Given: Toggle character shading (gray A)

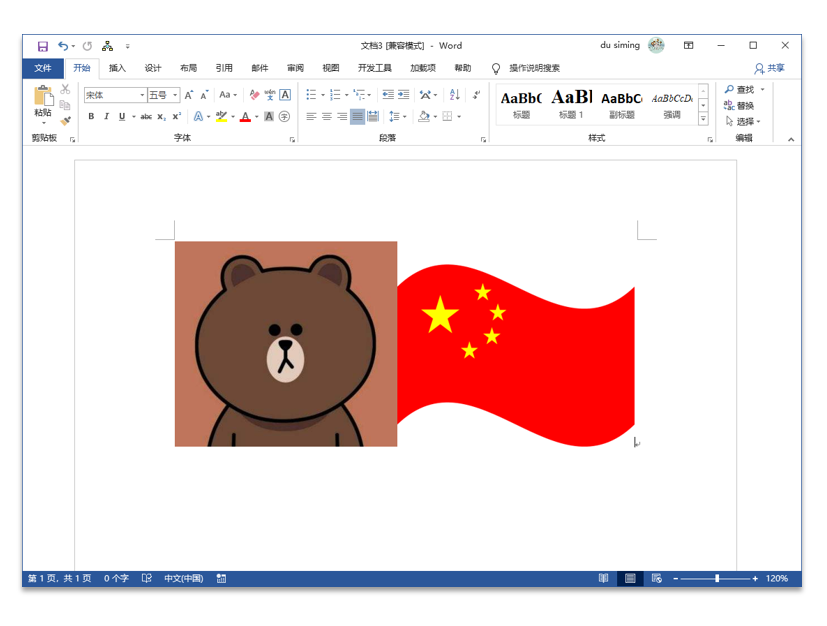Looking at the screenshot, I should click(269, 117).
